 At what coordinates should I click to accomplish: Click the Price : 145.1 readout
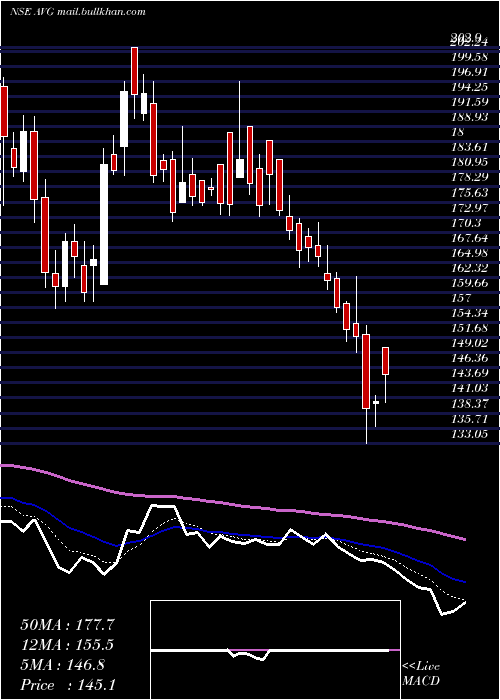[68, 685]
